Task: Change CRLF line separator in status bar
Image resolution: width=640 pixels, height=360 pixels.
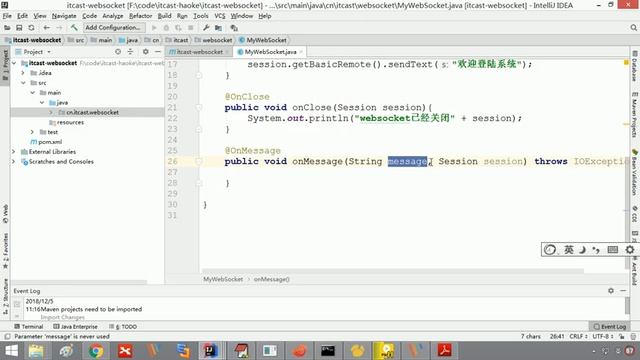Action: pyautogui.click(x=578, y=336)
